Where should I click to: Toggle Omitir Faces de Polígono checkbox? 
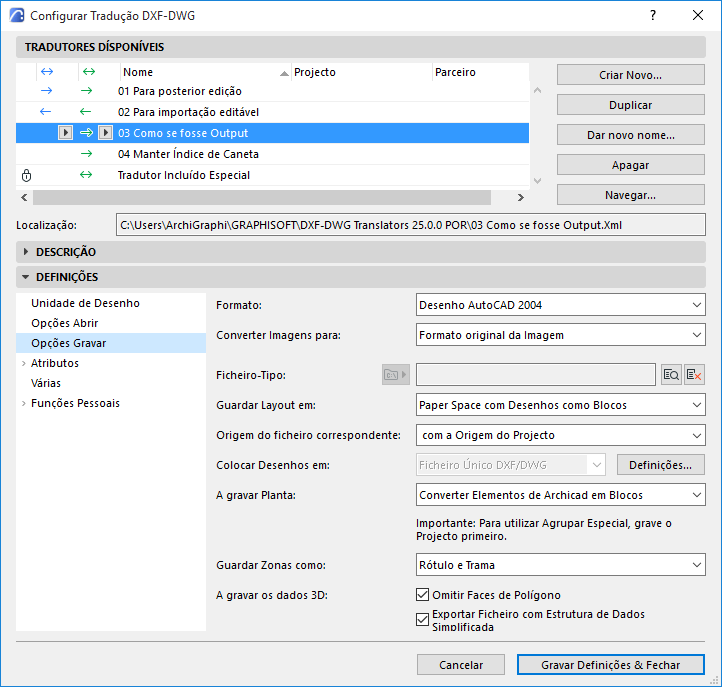pyautogui.click(x=422, y=594)
